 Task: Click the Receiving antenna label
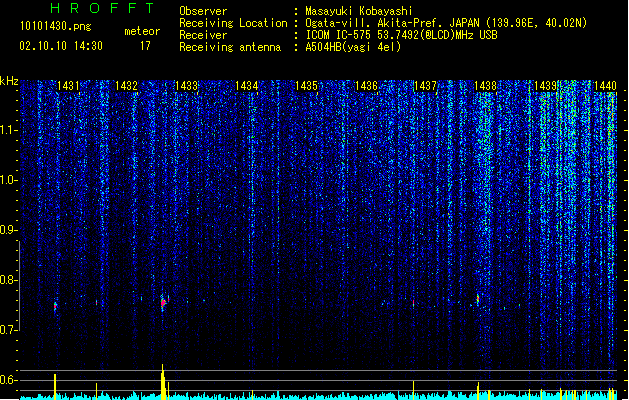pyautogui.click(x=230, y=47)
